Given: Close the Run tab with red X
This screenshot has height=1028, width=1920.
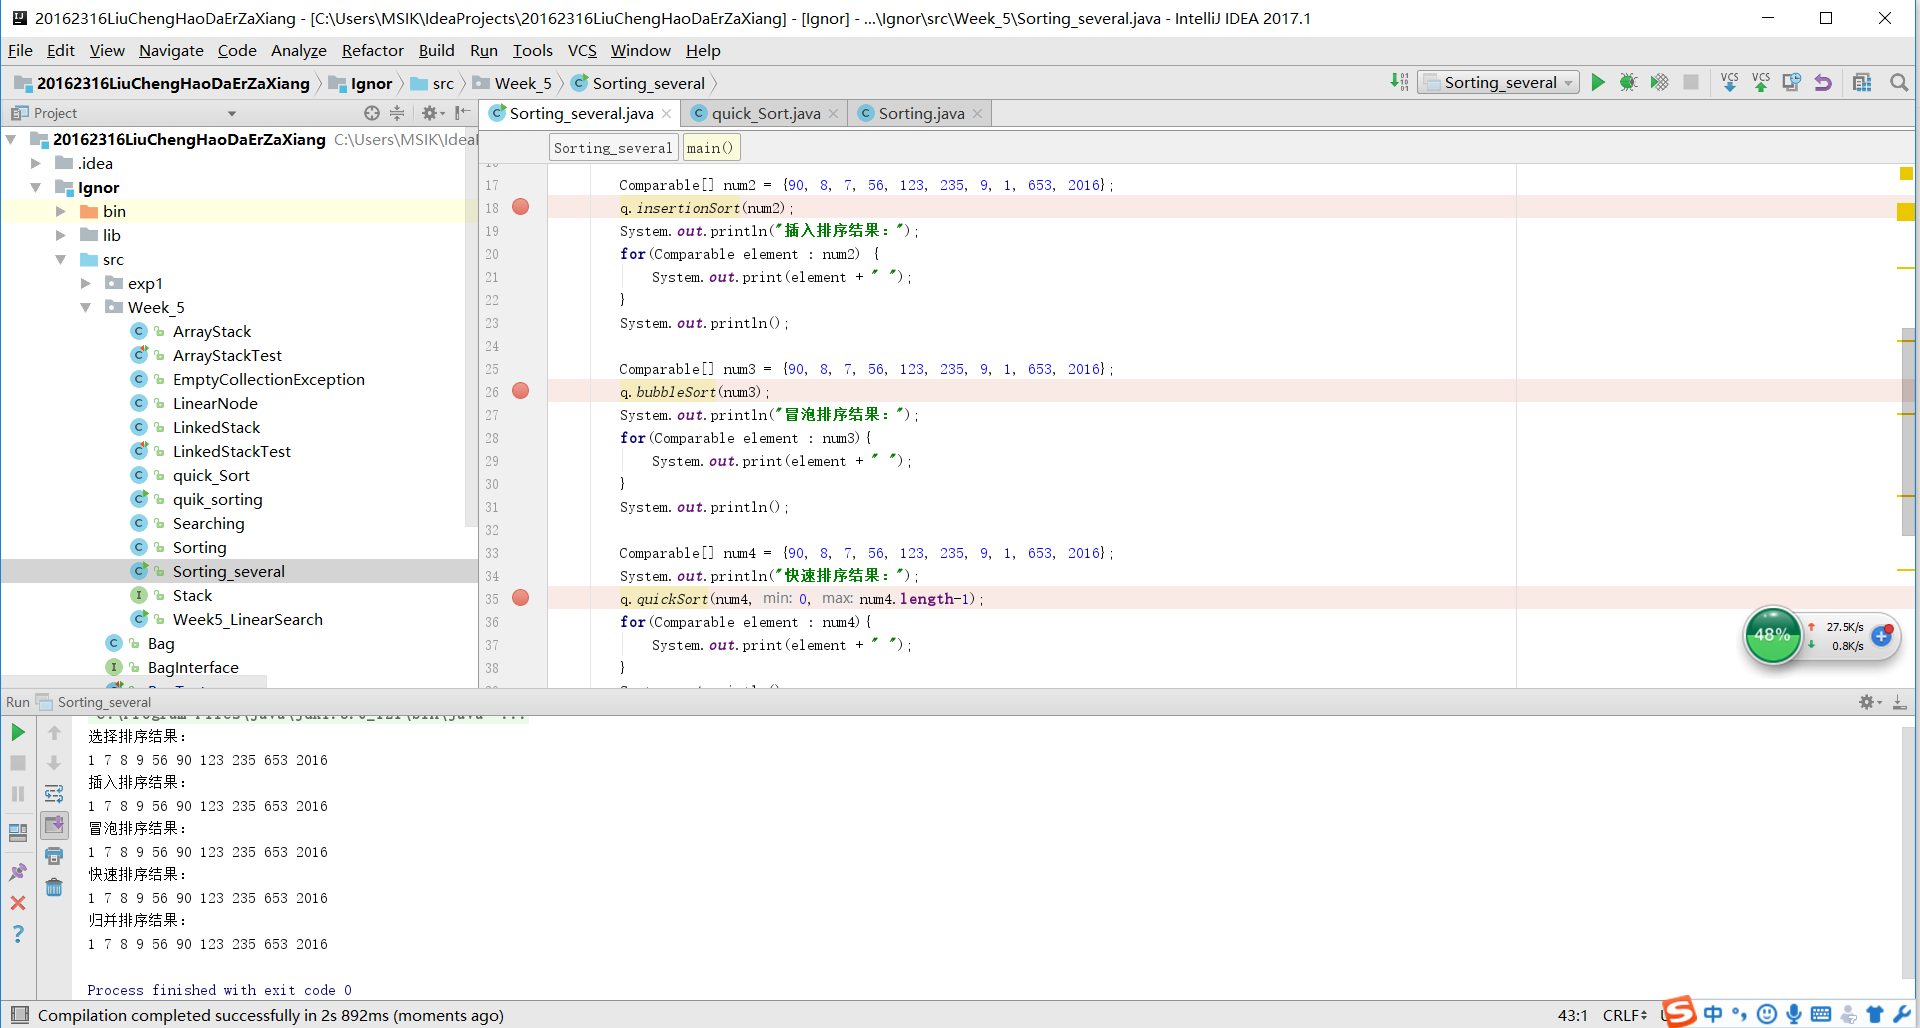Looking at the screenshot, I should 18,903.
